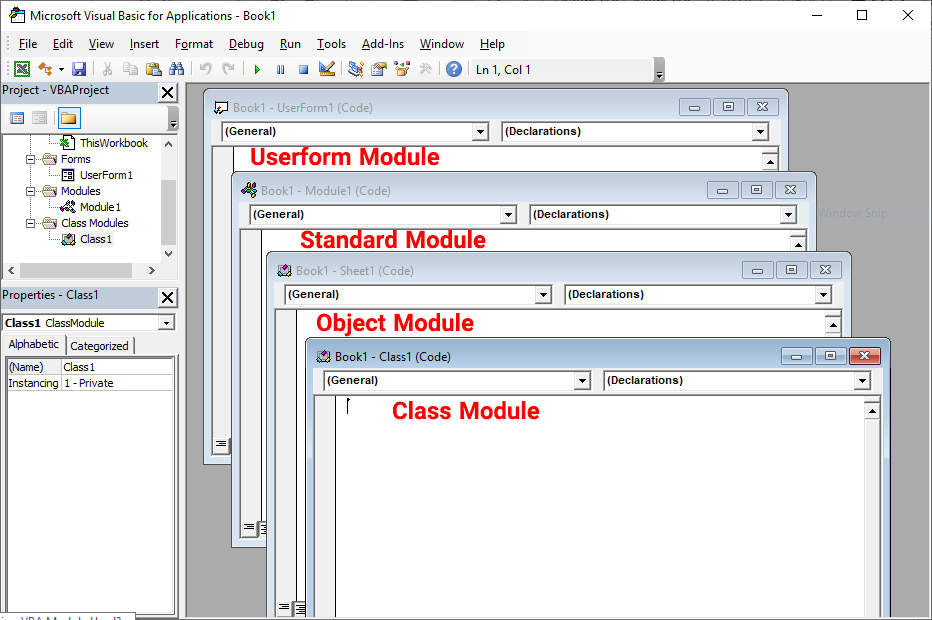Image resolution: width=932 pixels, height=620 pixels.
Task: Click View Object icon in Project panel
Action: [x=40, y=118]
